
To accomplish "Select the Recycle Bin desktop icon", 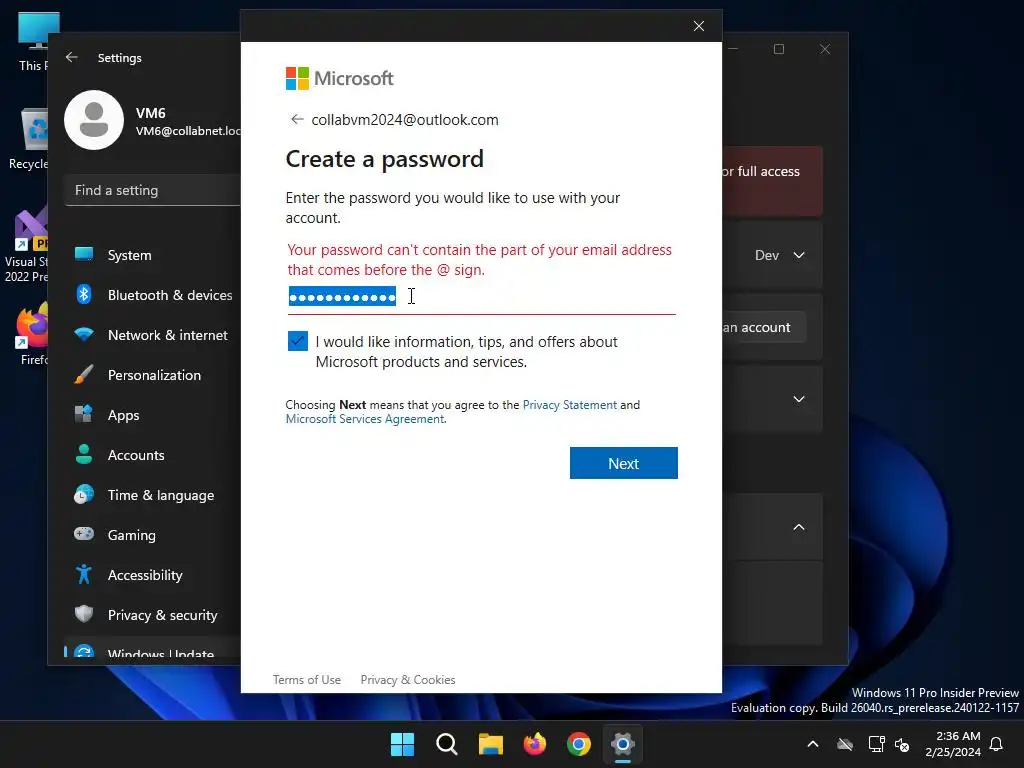I will pos(29,139).
